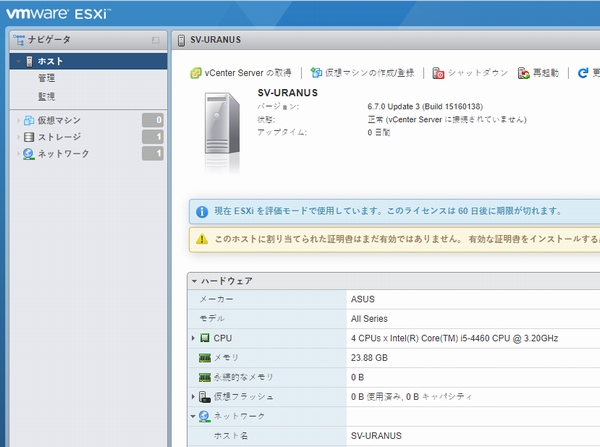600x447 pixels.
Task: Click the vCenter Server icon in toolbar
Action: pyautogui.click(x=196, y=73)
